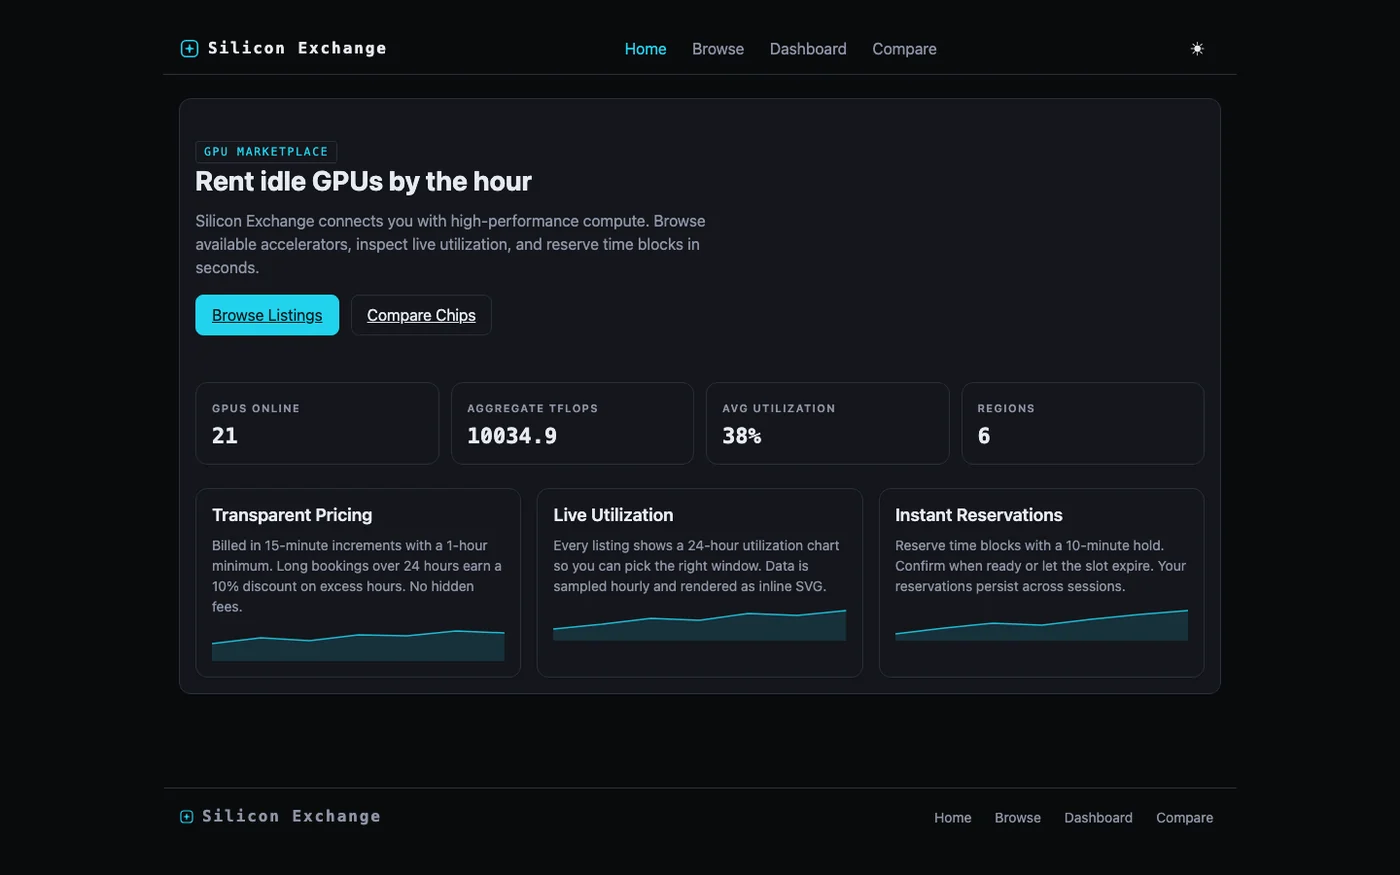Click the Transparent Pricing card title
1400x875 pixels.
coord(292,515)
